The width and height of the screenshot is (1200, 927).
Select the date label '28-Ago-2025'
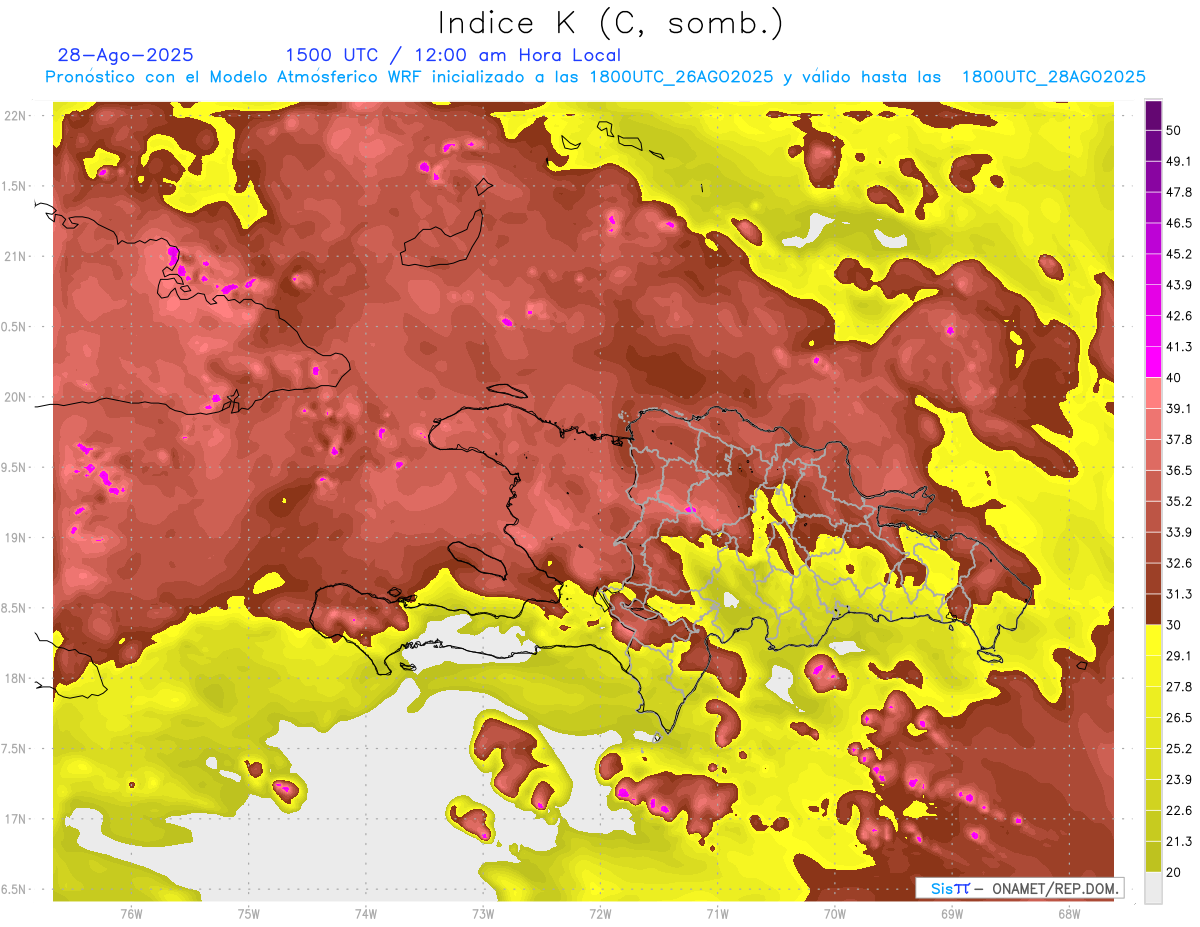coord(126,55)
